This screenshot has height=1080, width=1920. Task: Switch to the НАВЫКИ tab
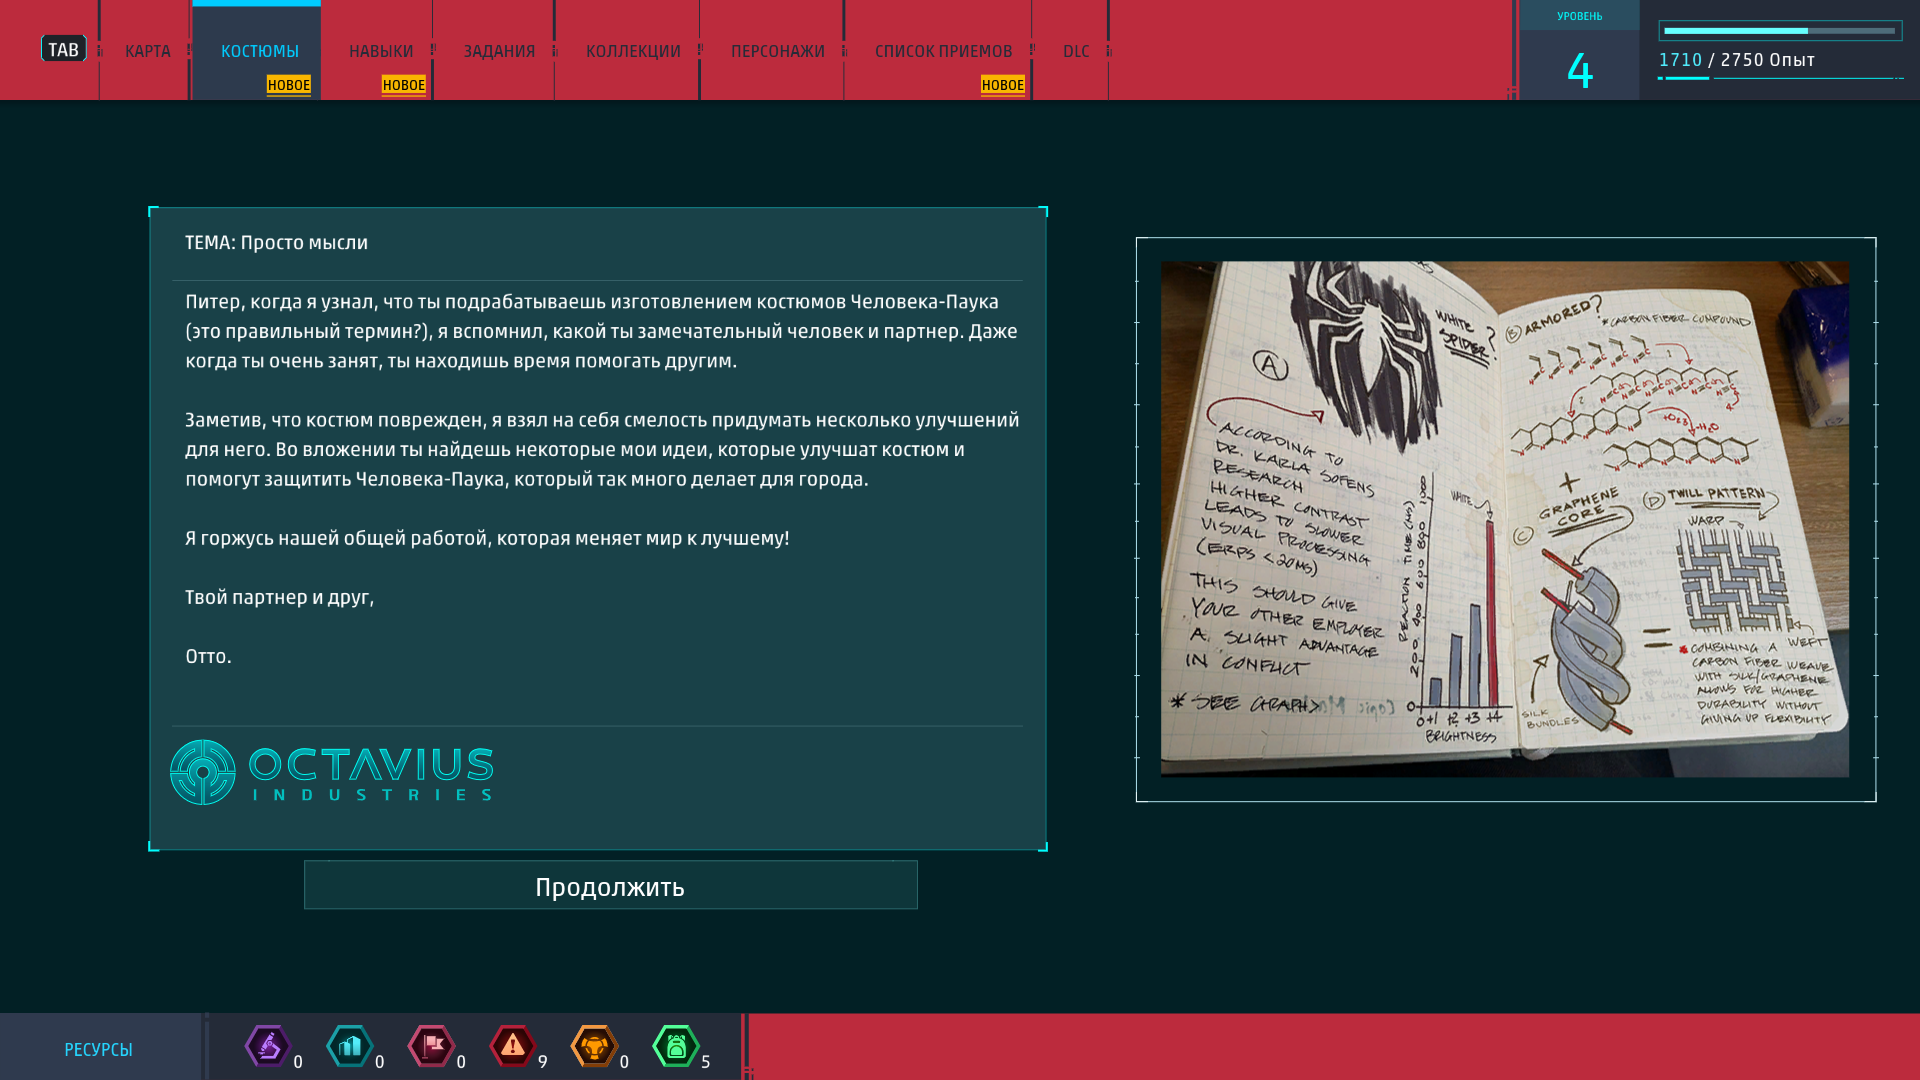point(381,51)
